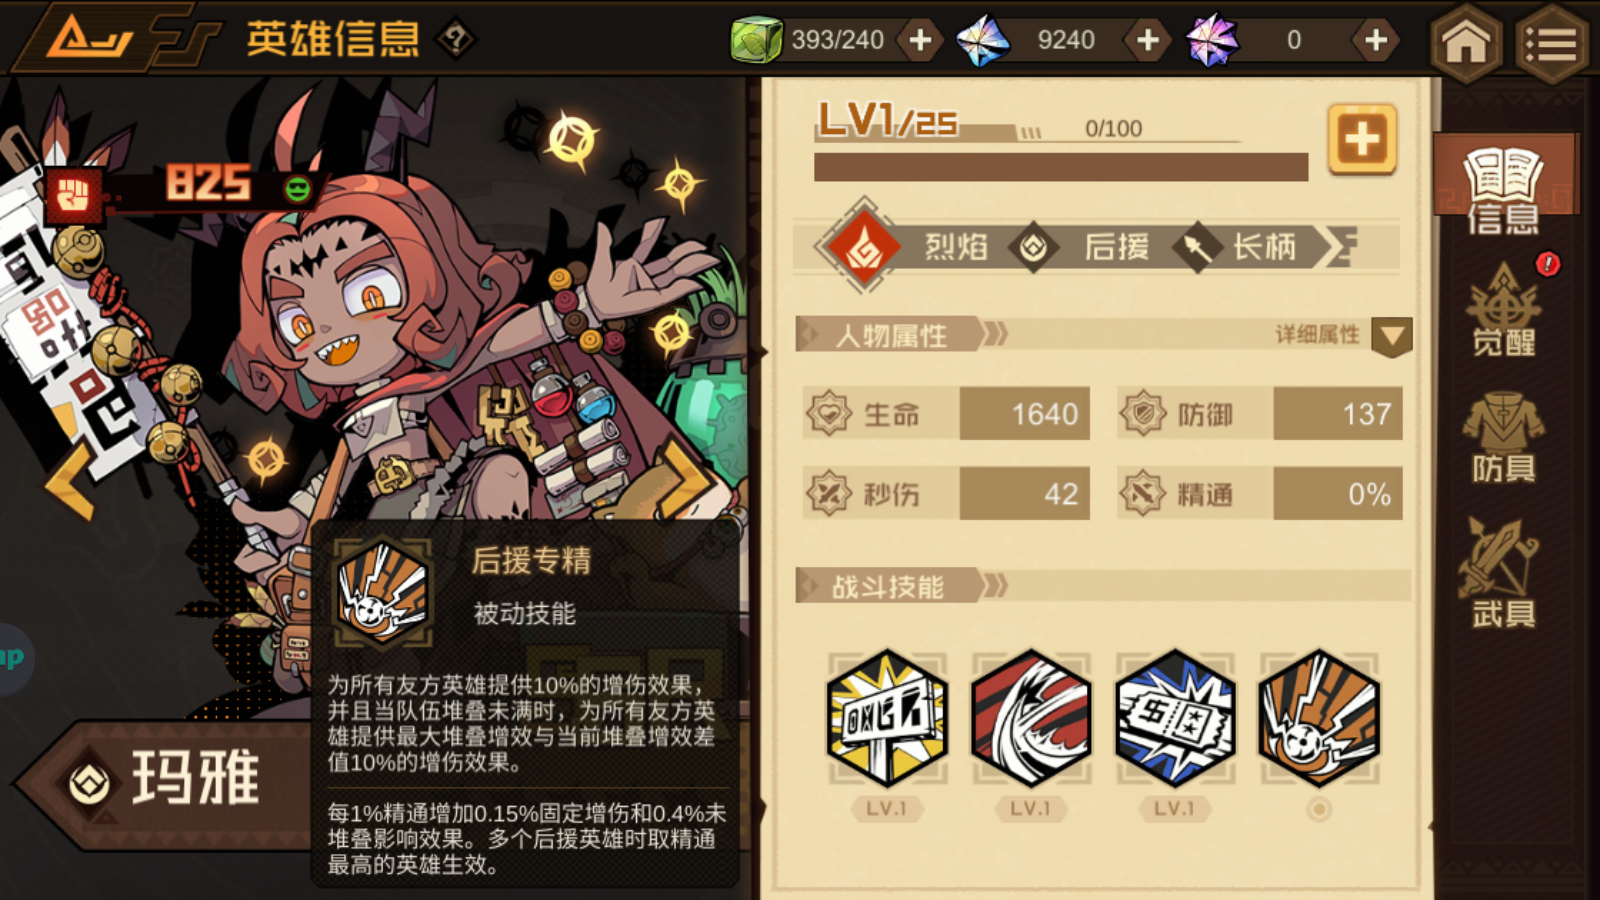Add rainbow gems beside the zero count

[1376, 40]
